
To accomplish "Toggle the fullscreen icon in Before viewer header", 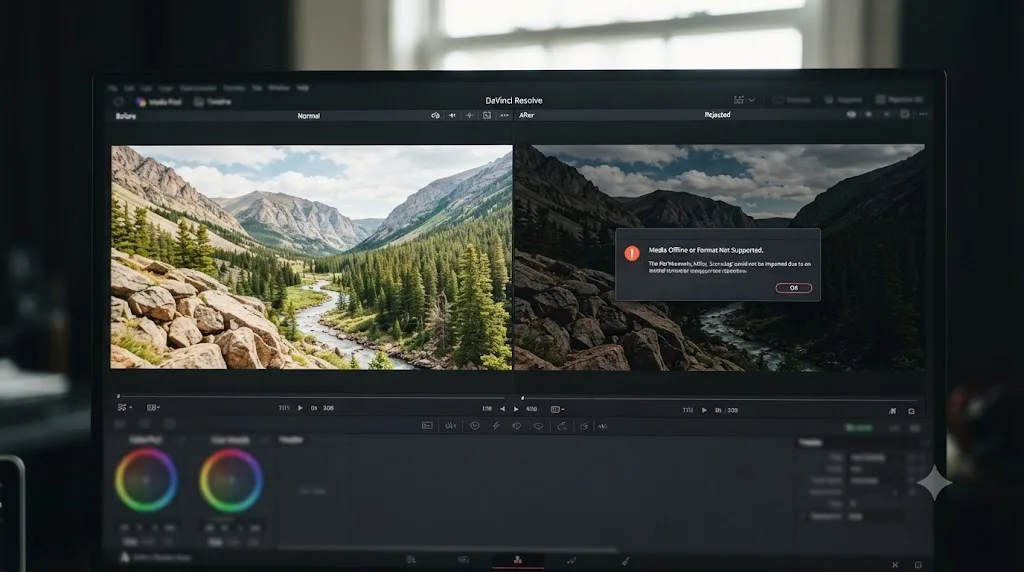I will (x=487, y=116).
